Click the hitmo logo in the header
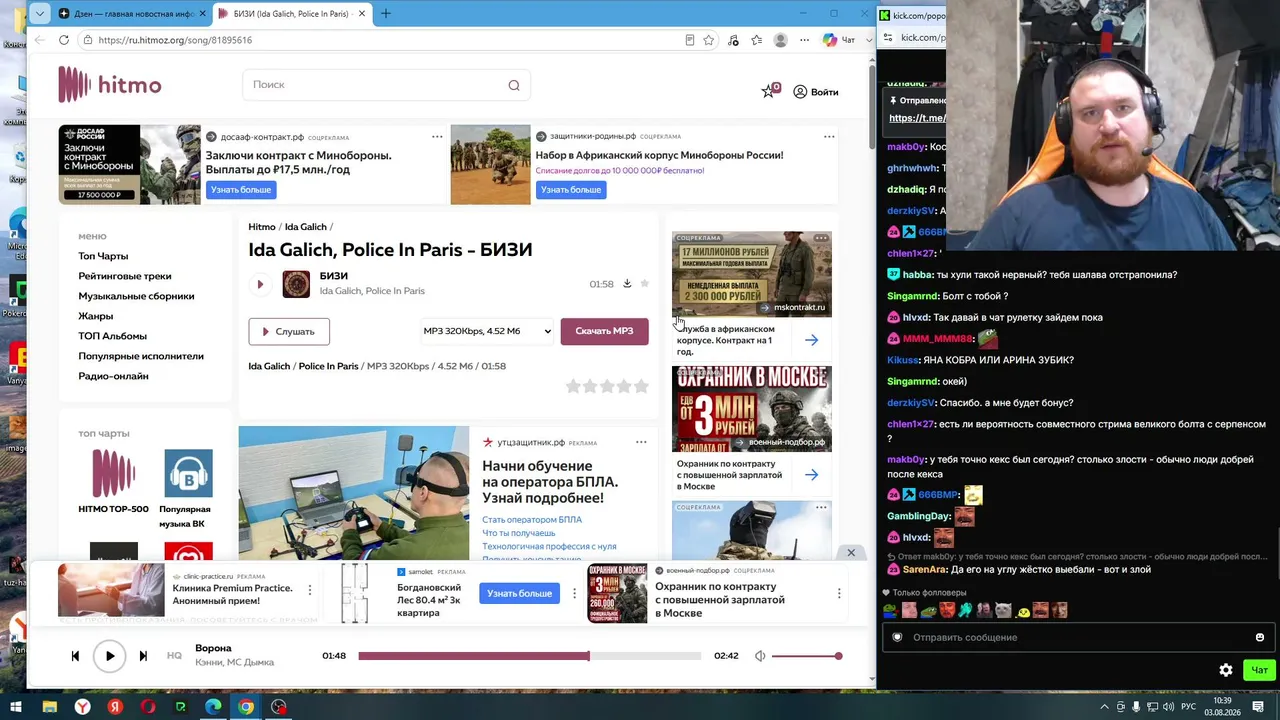 pyautogui.click(x=110, y=85)
